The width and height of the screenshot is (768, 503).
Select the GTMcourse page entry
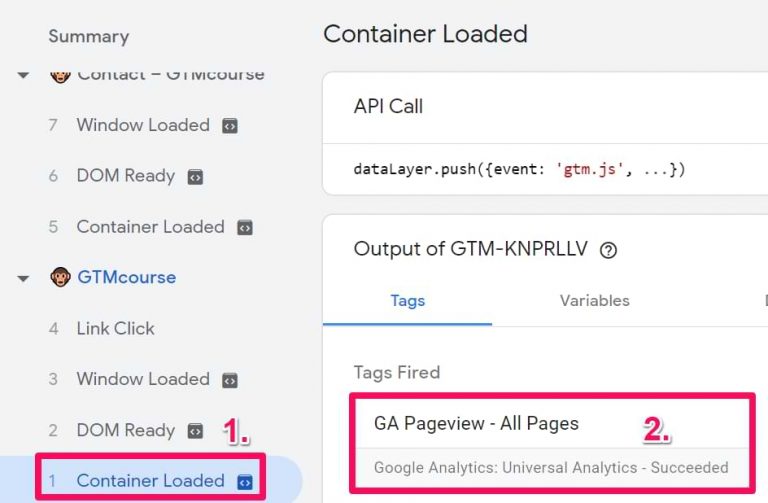[x=126, y=277]
